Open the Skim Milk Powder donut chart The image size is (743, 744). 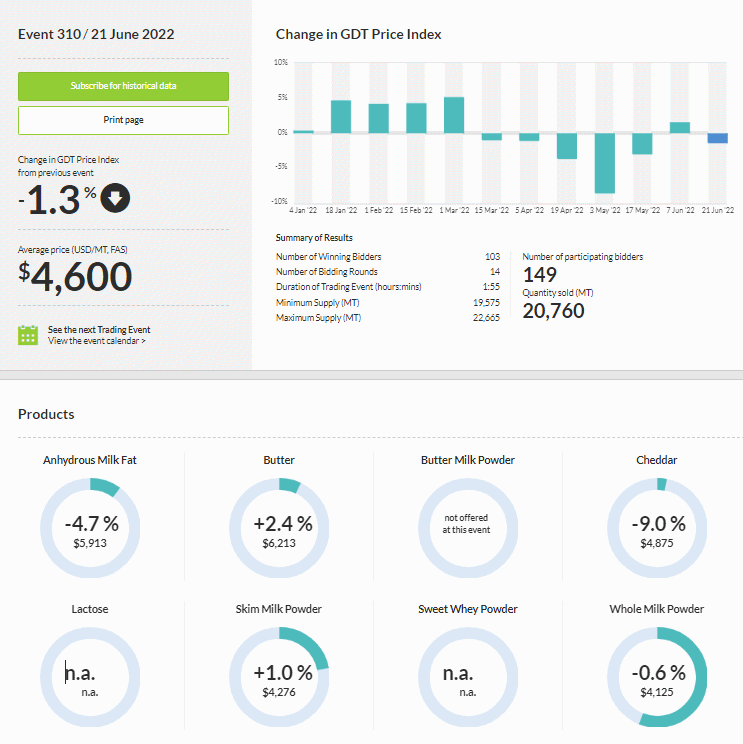tap(279, 677)
